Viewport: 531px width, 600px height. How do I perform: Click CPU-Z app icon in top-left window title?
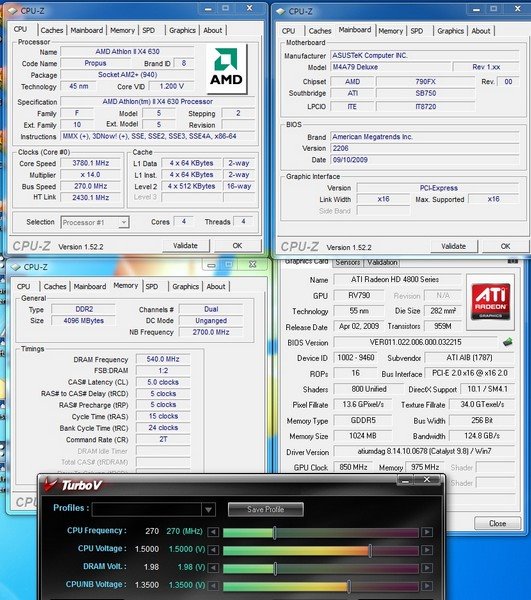pos(13,11)
